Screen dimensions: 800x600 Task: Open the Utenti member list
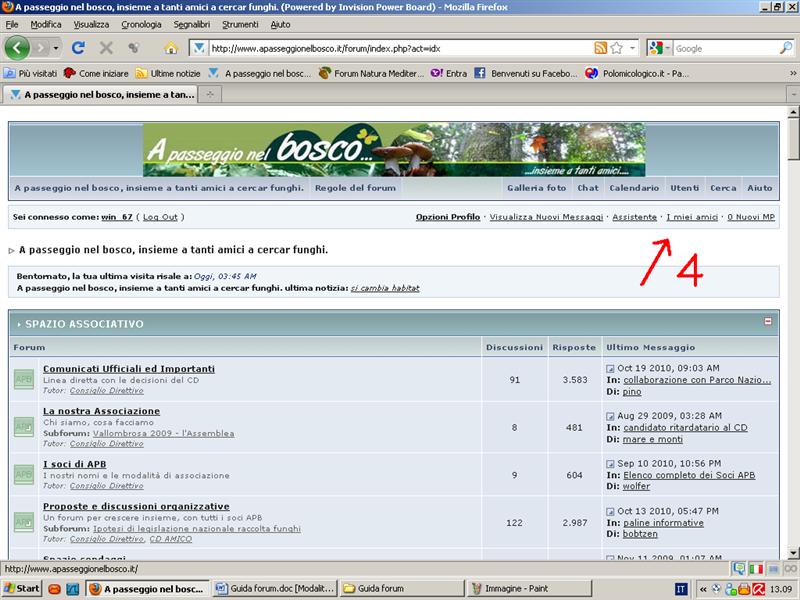pos(685,188)
